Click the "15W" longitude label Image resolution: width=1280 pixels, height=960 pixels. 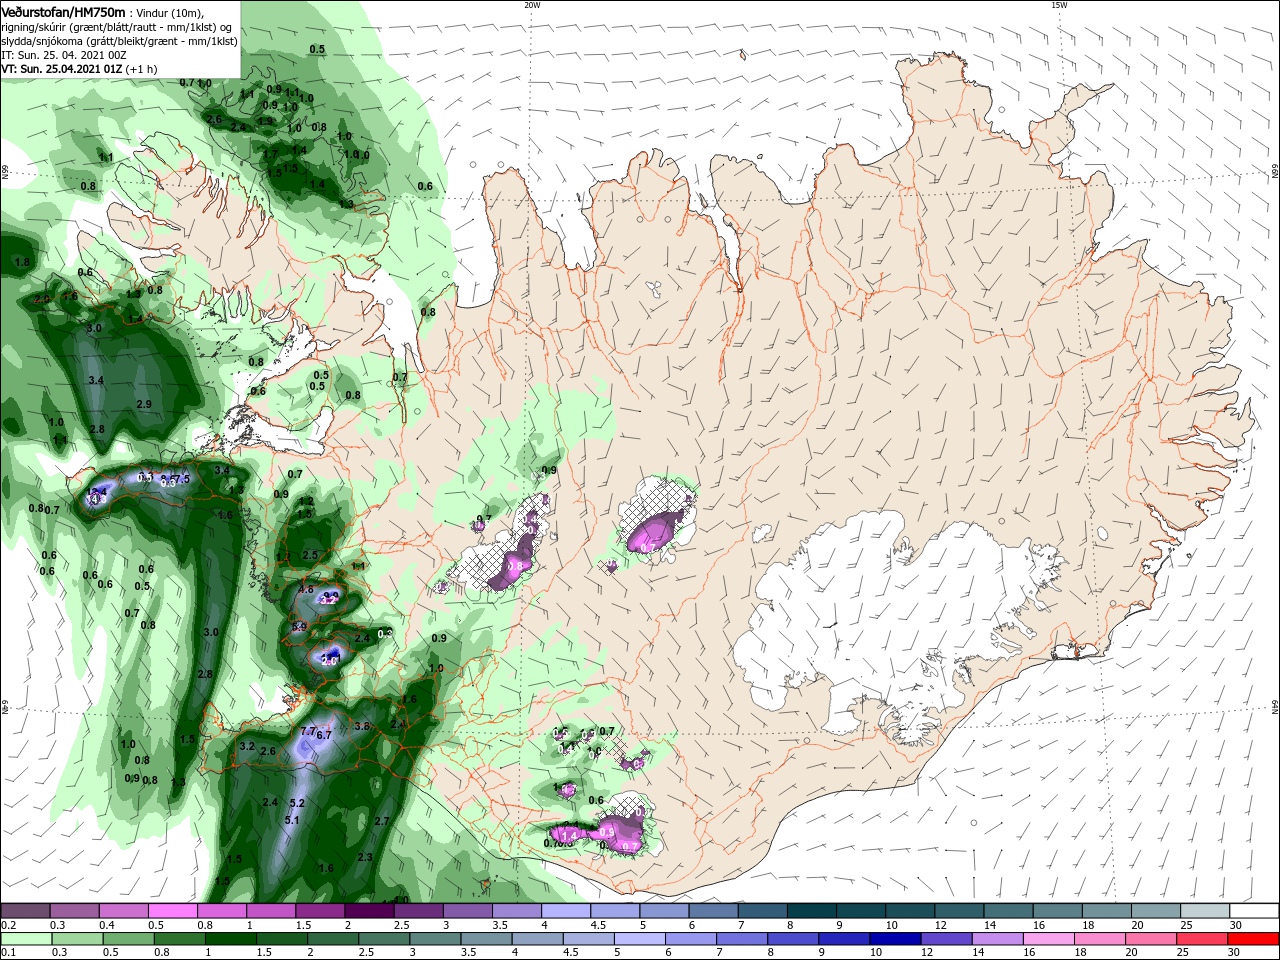[x=1058, y=5]
